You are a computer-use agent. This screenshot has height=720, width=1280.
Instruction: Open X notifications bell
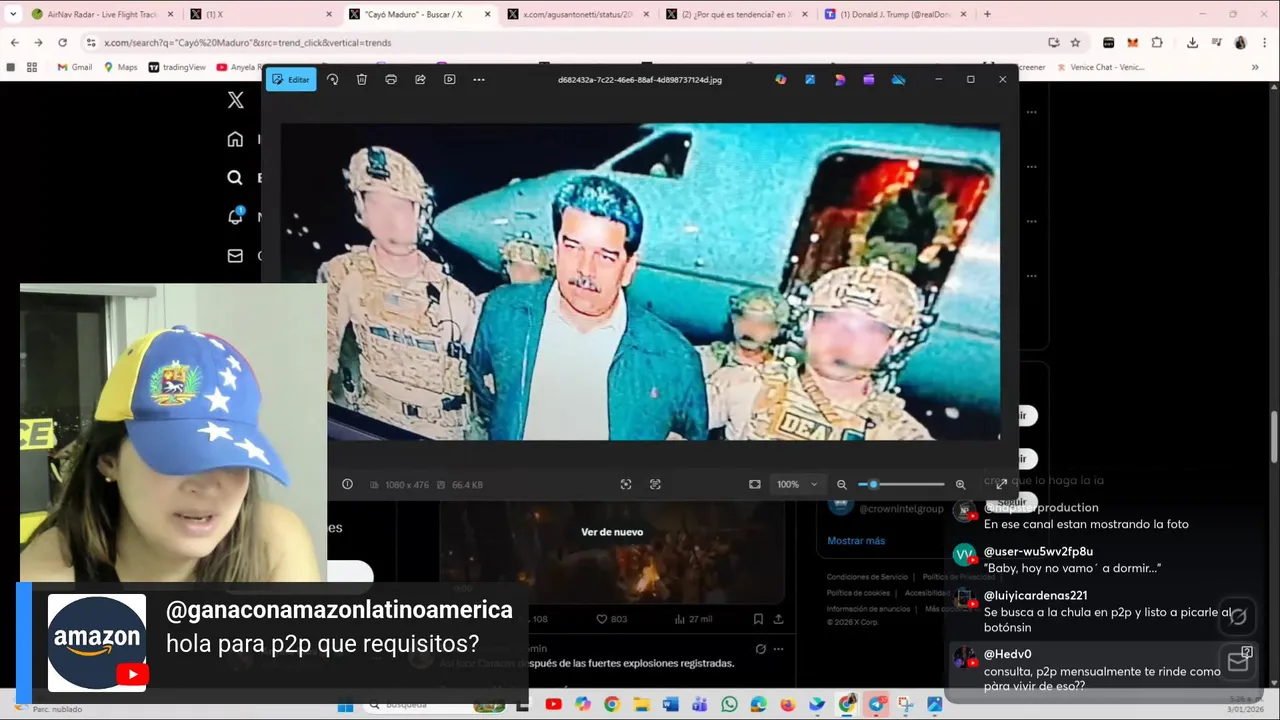click(x=235, y=216)
